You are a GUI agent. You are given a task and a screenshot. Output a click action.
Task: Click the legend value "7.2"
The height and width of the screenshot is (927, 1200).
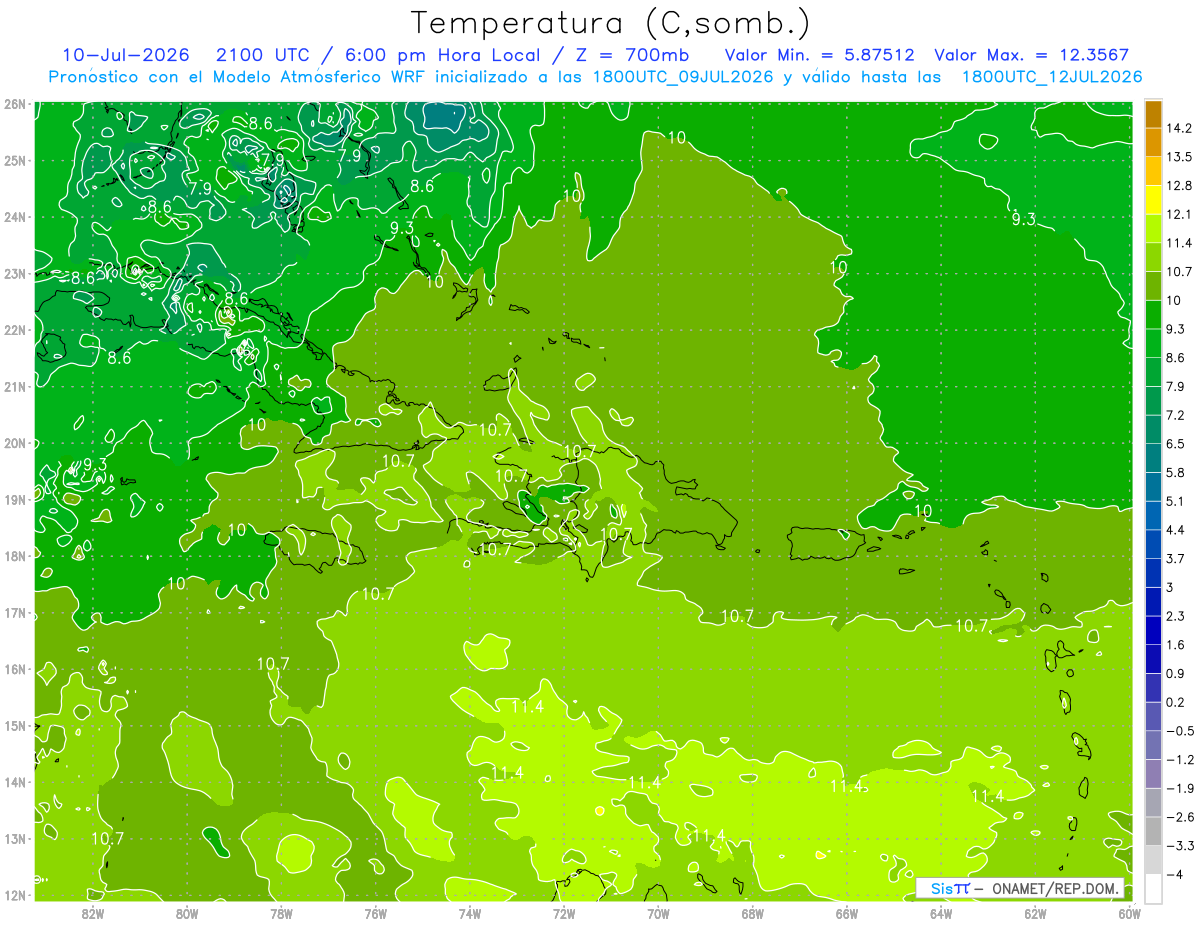coord(1176,415)
